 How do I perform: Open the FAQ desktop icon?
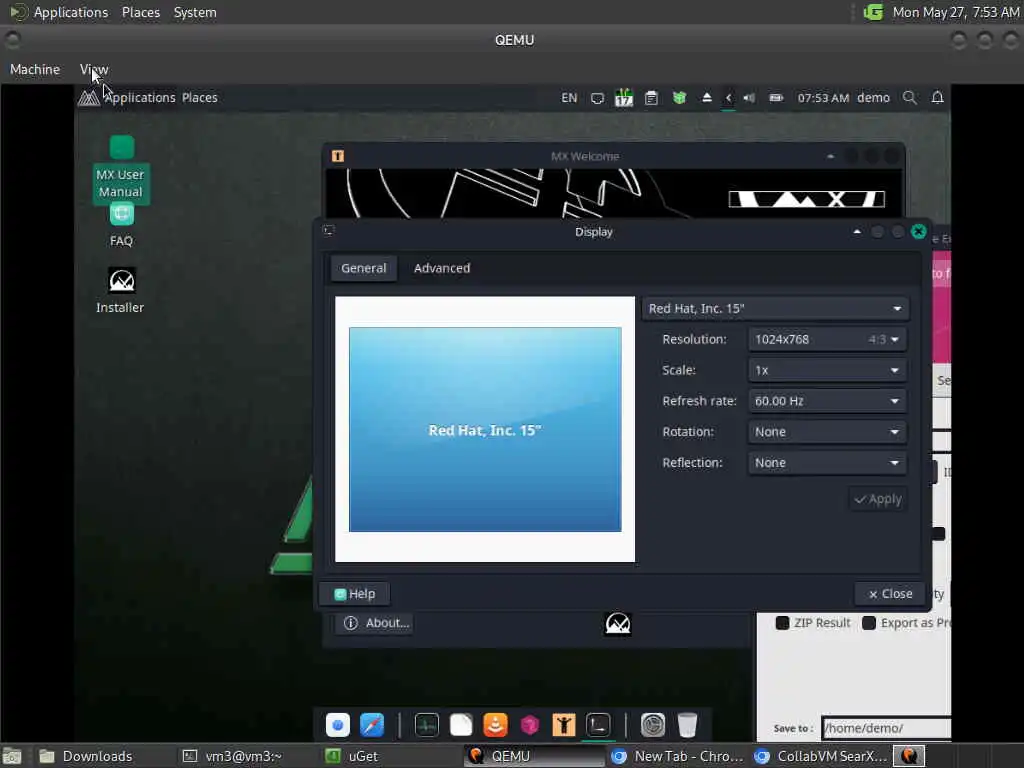(x=121, y=225)
